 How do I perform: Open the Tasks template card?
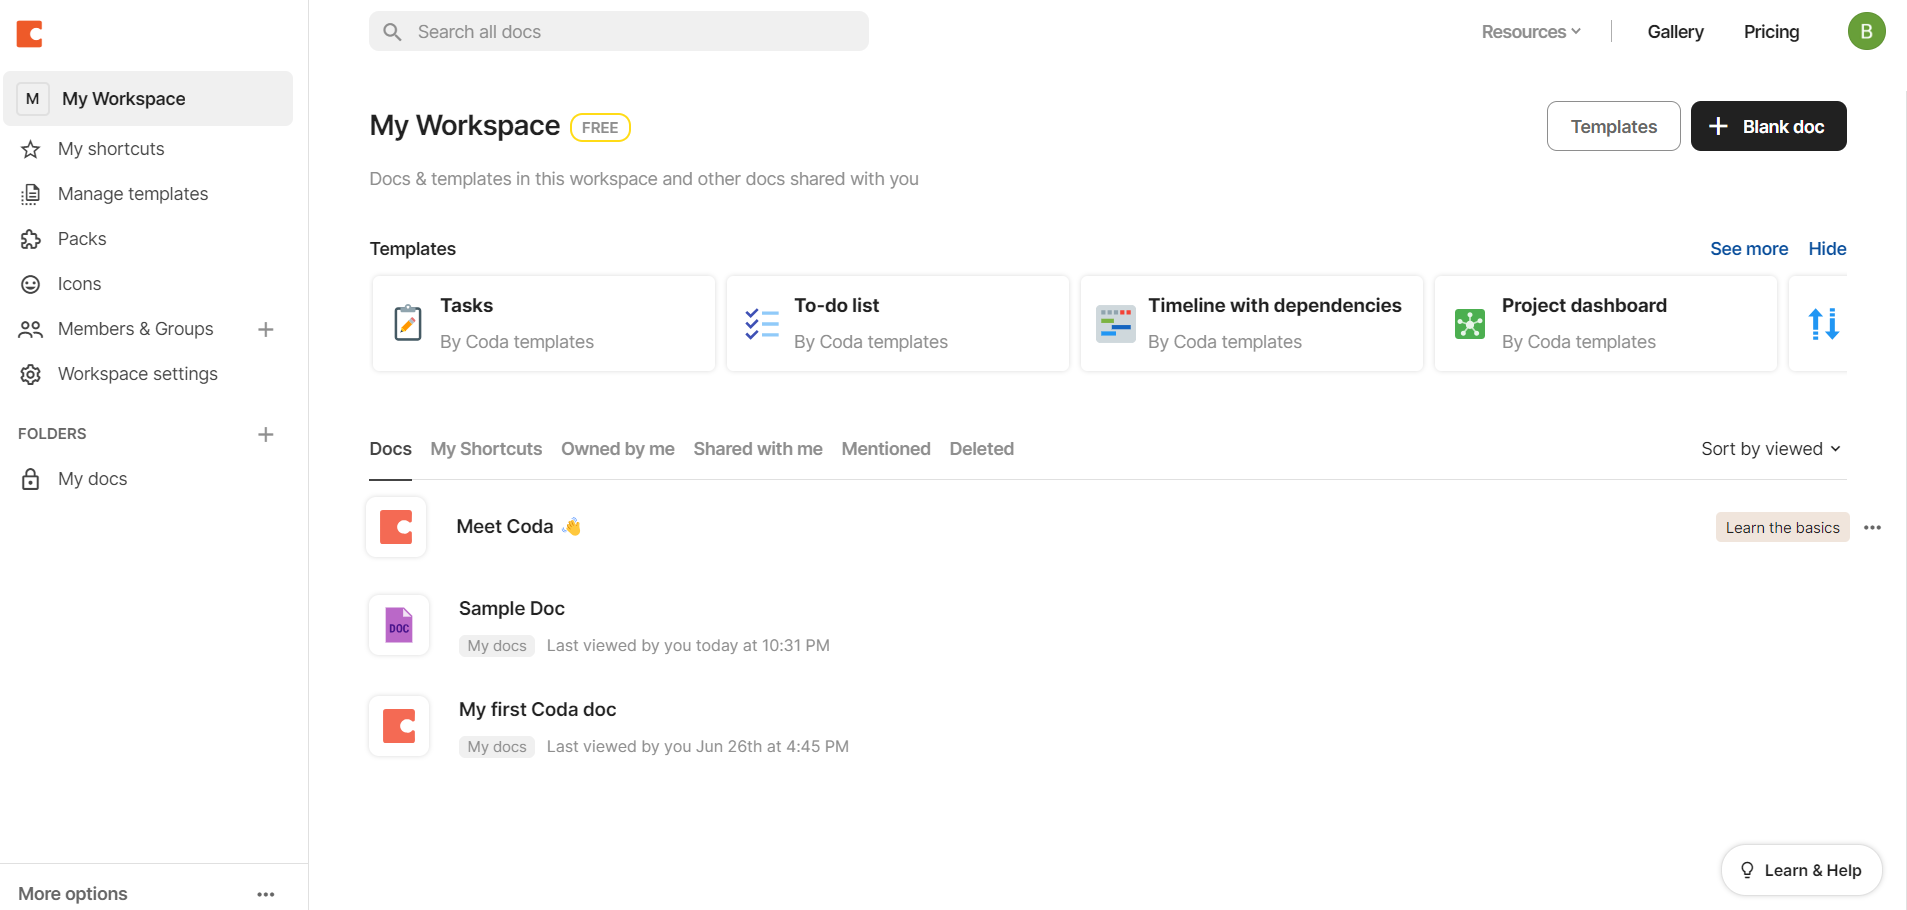[544, 323]
